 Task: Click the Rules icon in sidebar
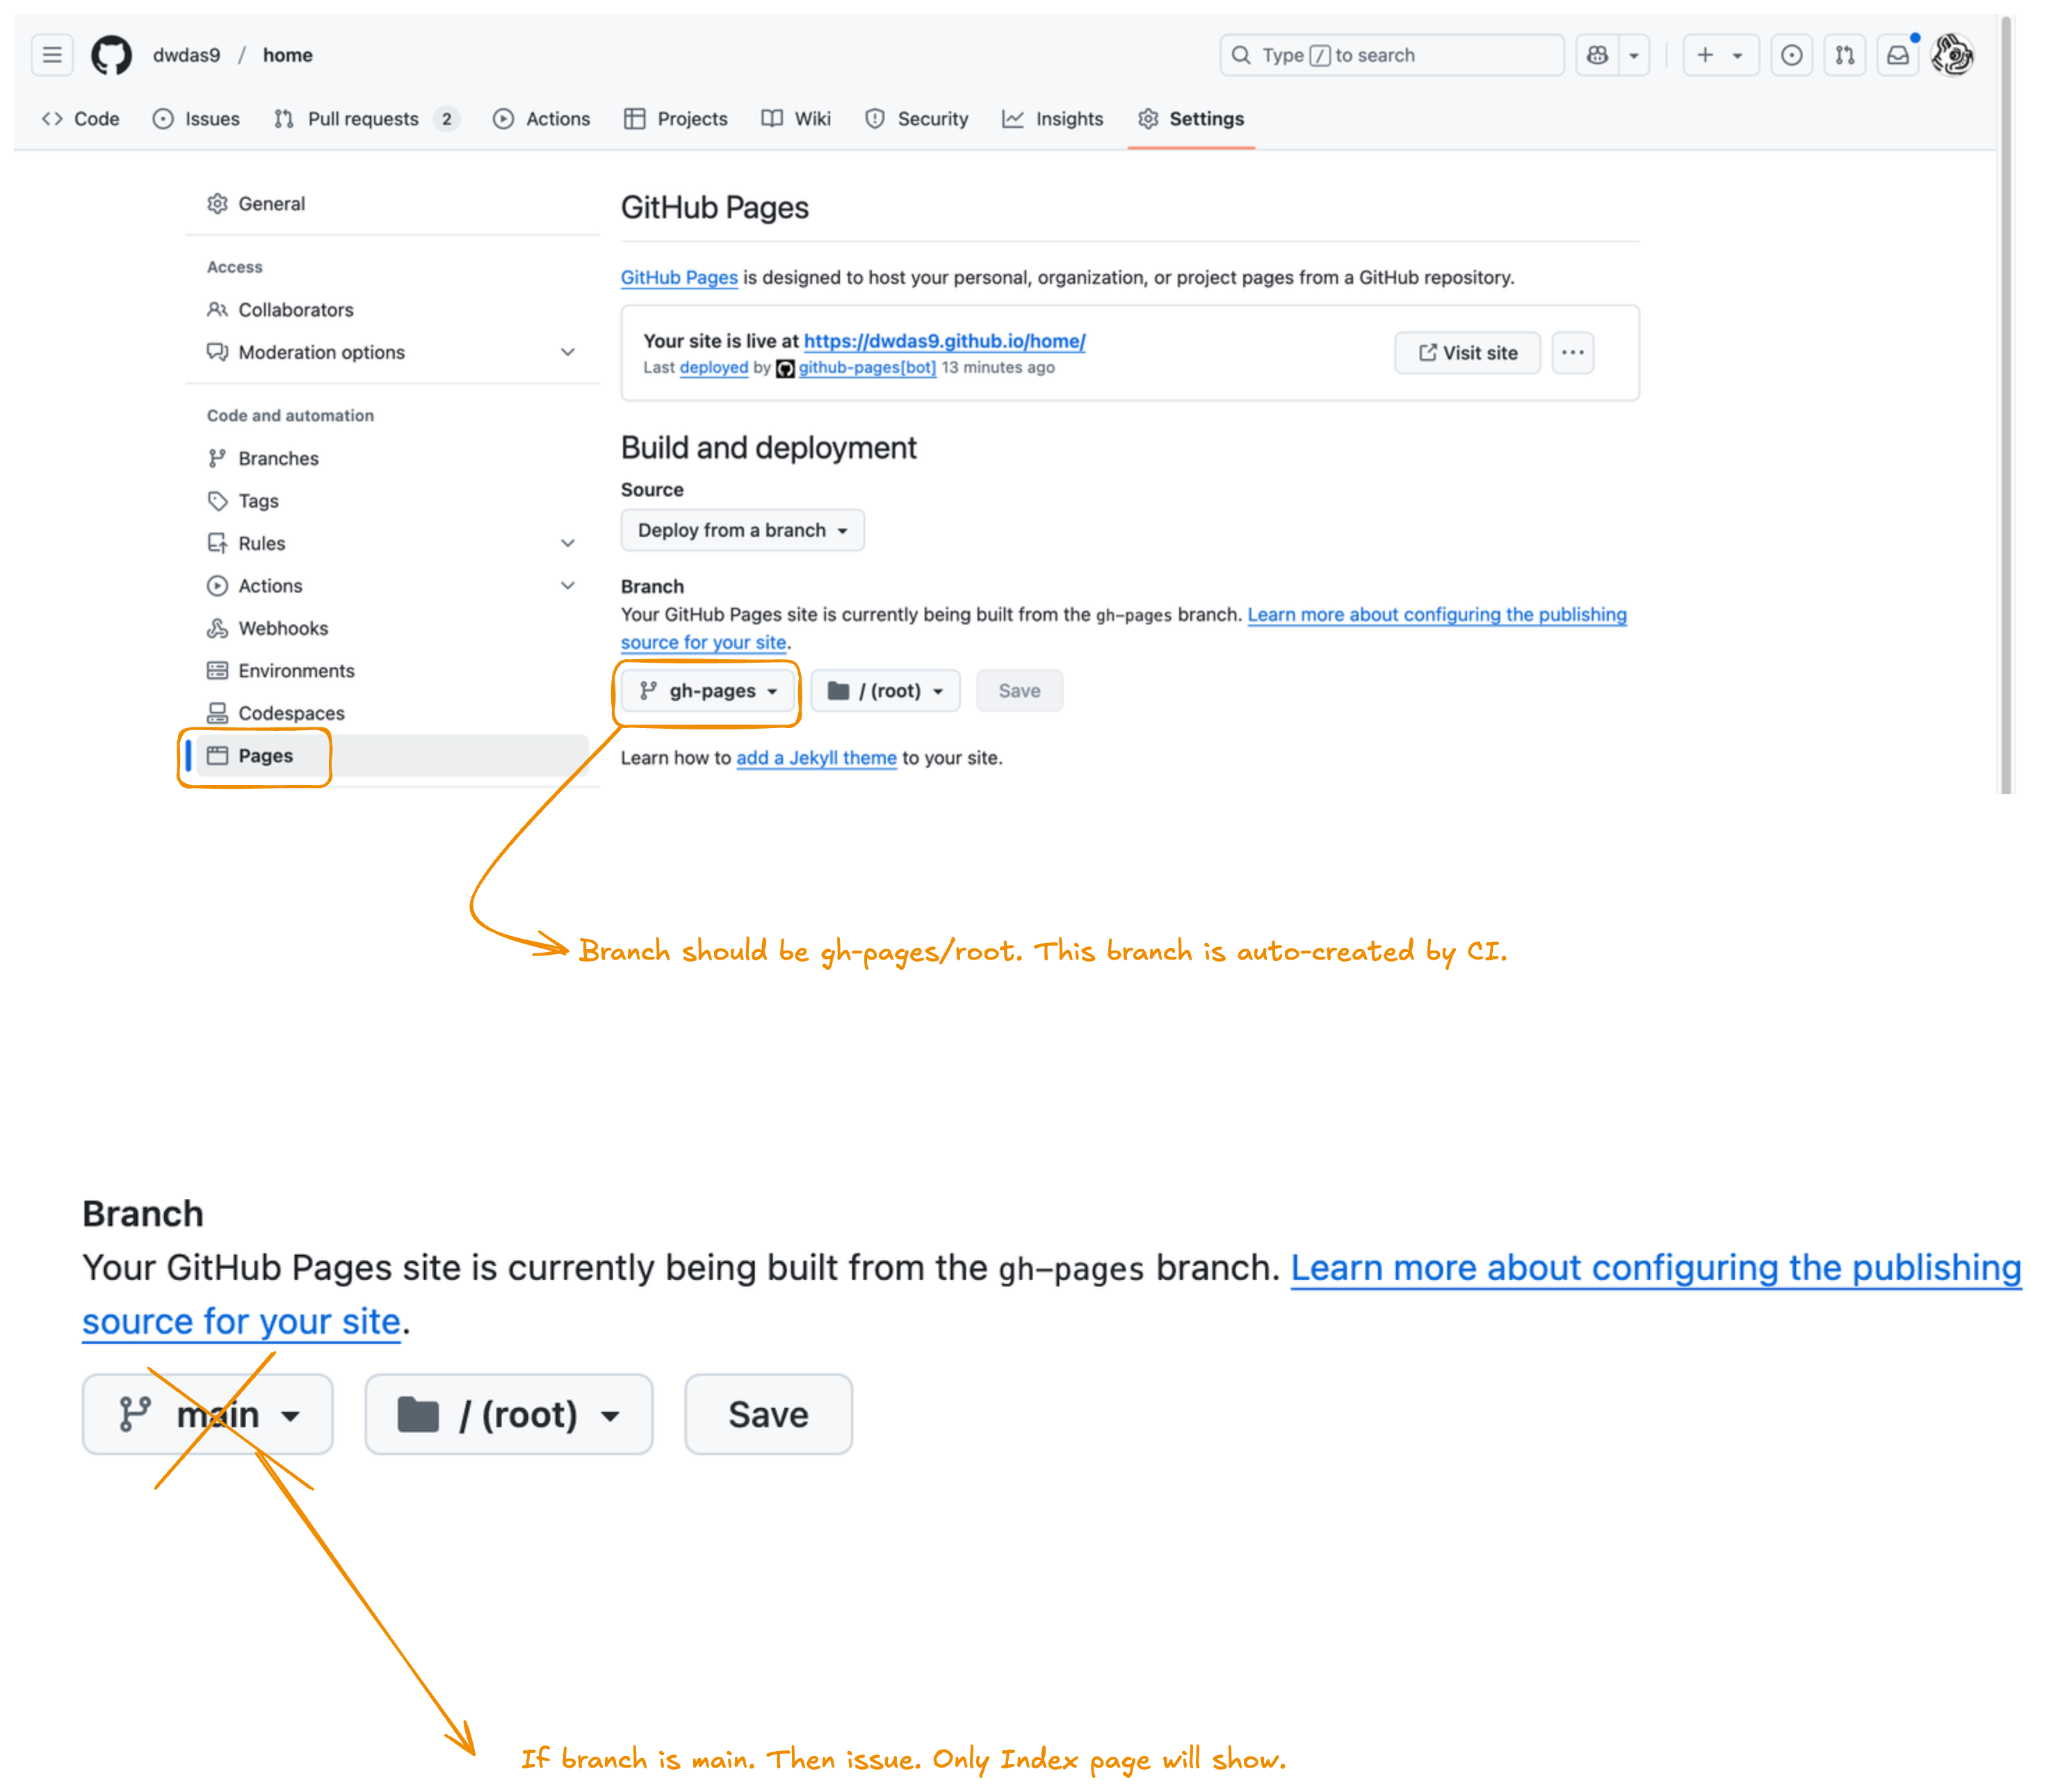pos(217,543)
